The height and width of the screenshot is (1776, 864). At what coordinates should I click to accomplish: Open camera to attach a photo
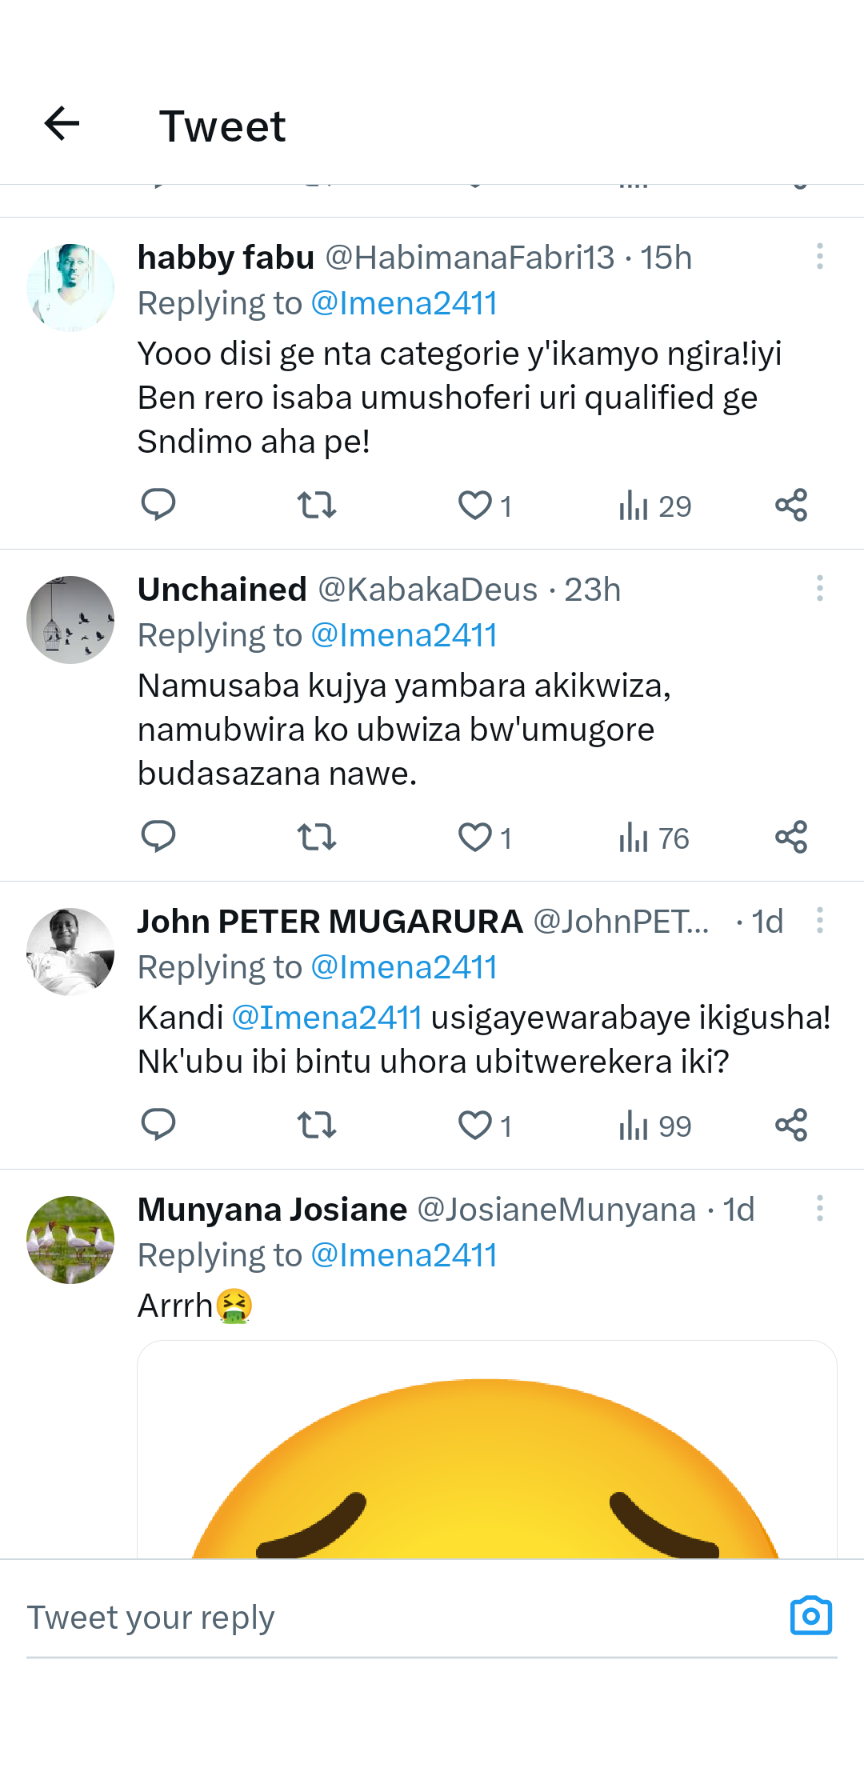coord(811,1616)
